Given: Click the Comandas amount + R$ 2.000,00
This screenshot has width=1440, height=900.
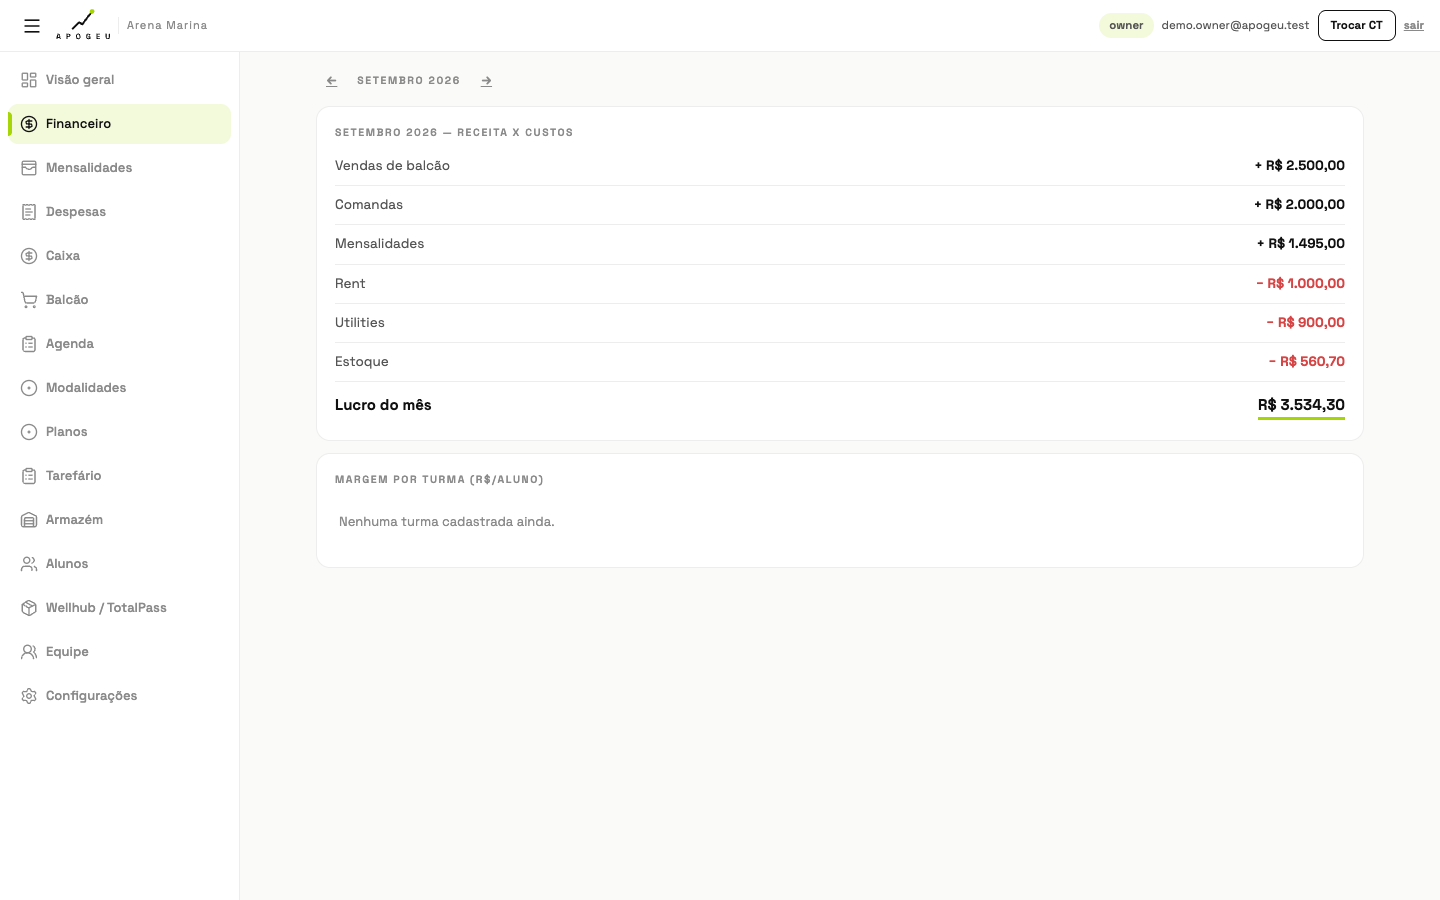Looking at the screenshot, I should pyautogui.click(x=1299, y=205).
